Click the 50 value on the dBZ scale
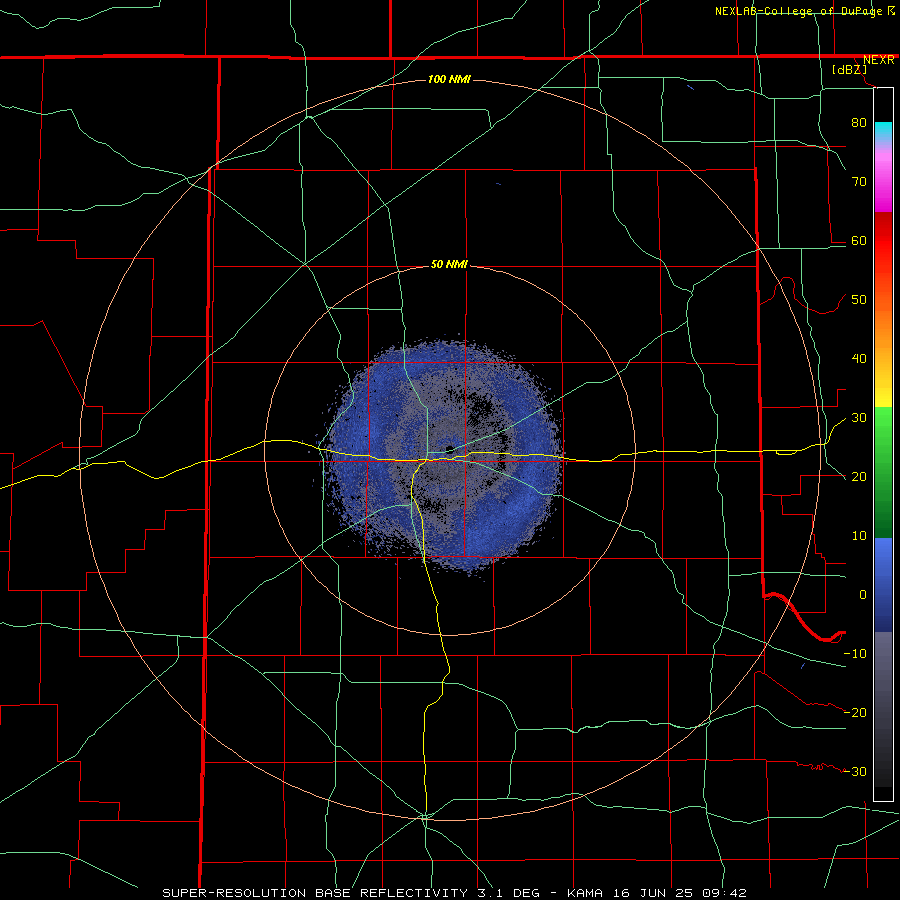Viewport: 900px width, 900px height. coord(859,300)
